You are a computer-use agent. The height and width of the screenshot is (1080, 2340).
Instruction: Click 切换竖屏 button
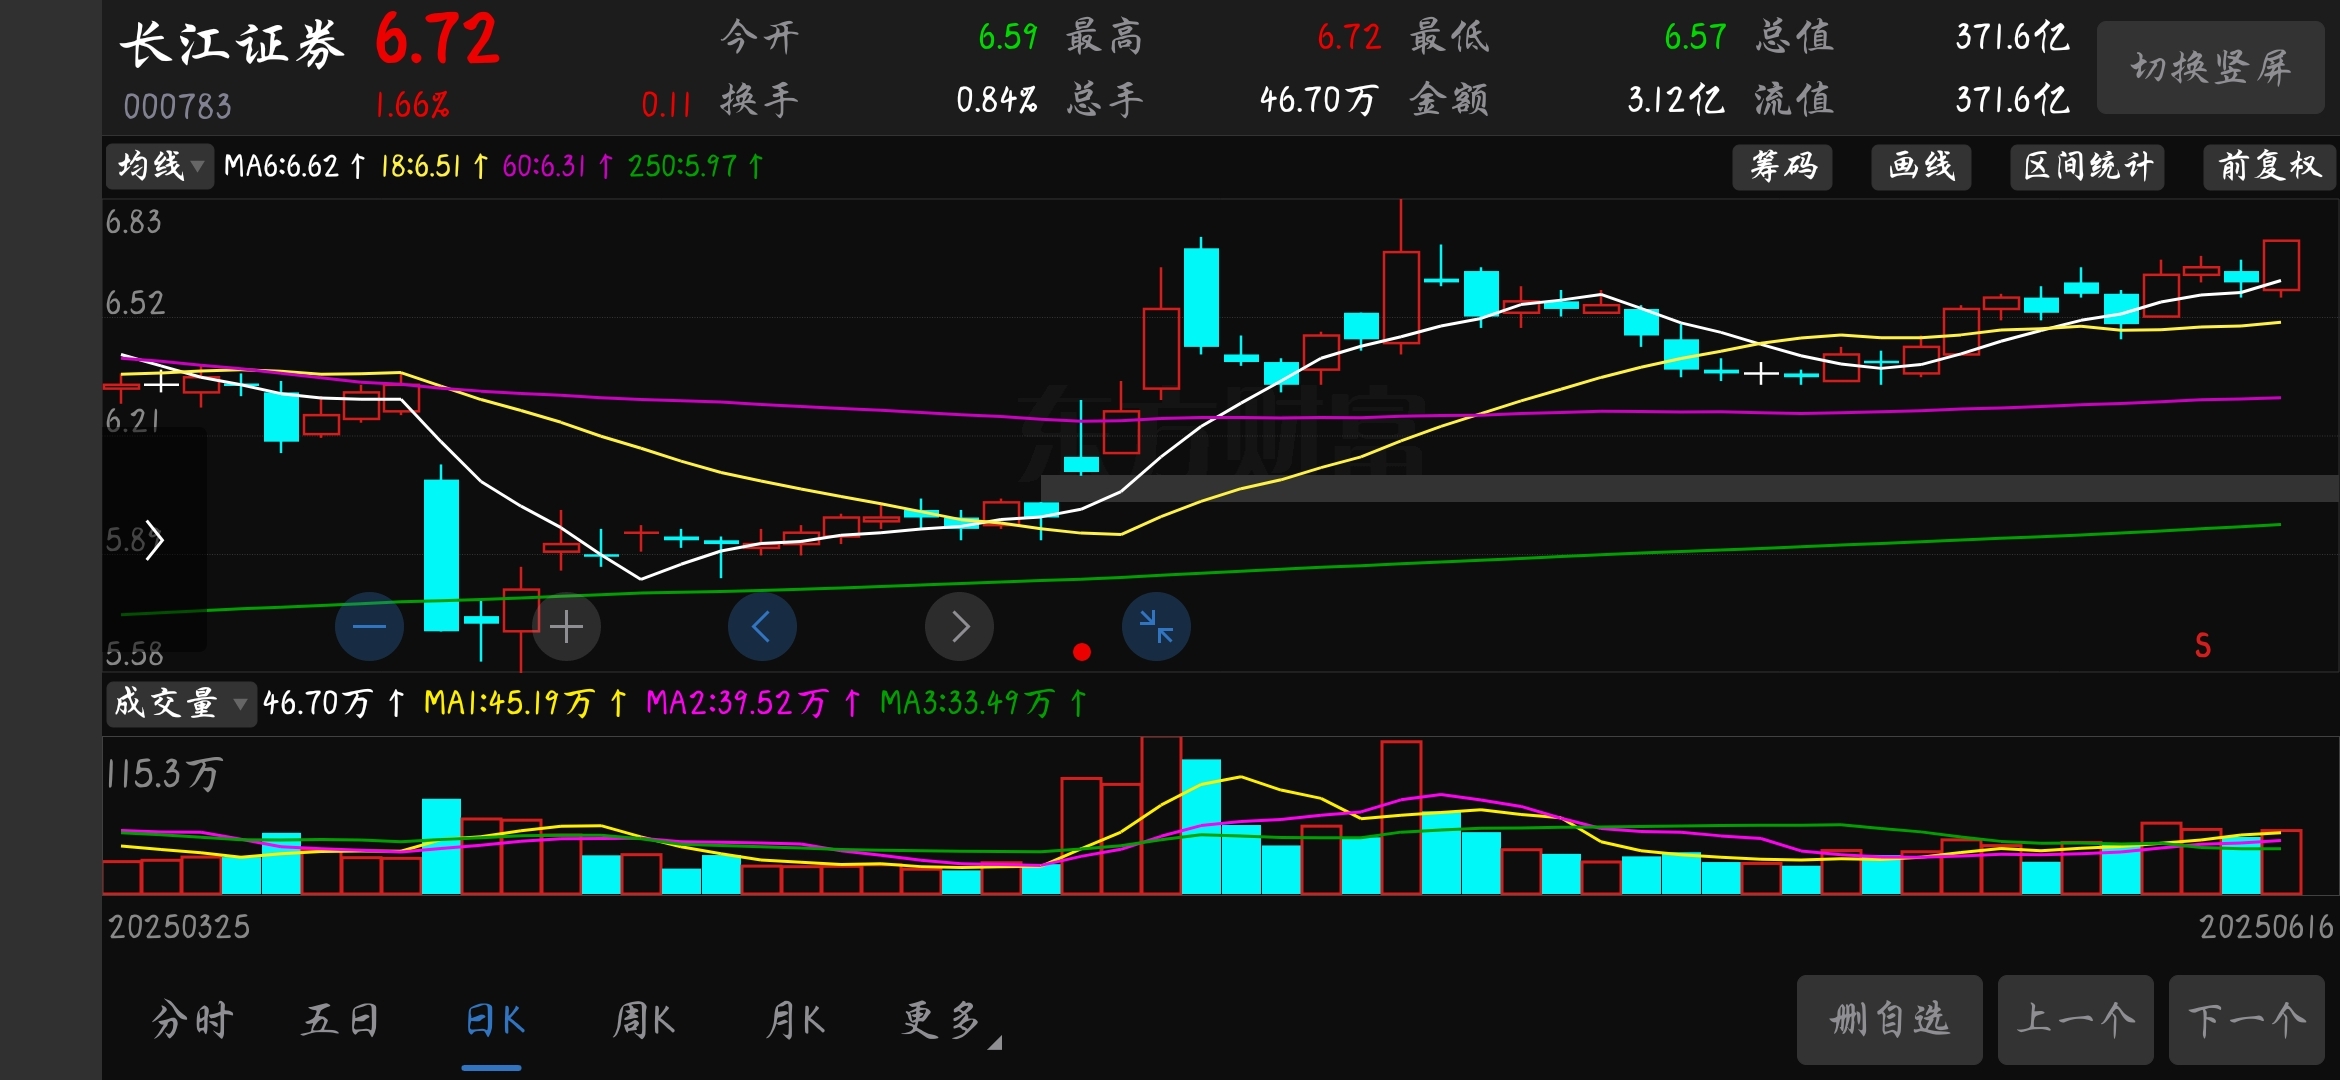click(2210, 68)
